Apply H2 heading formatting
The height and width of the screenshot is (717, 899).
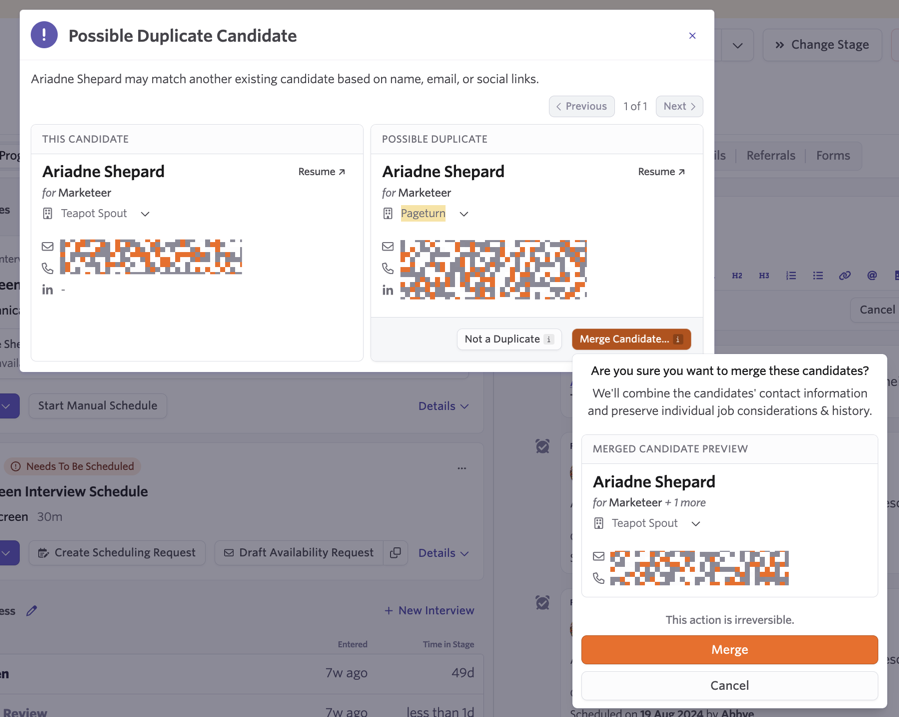point(737,276)
